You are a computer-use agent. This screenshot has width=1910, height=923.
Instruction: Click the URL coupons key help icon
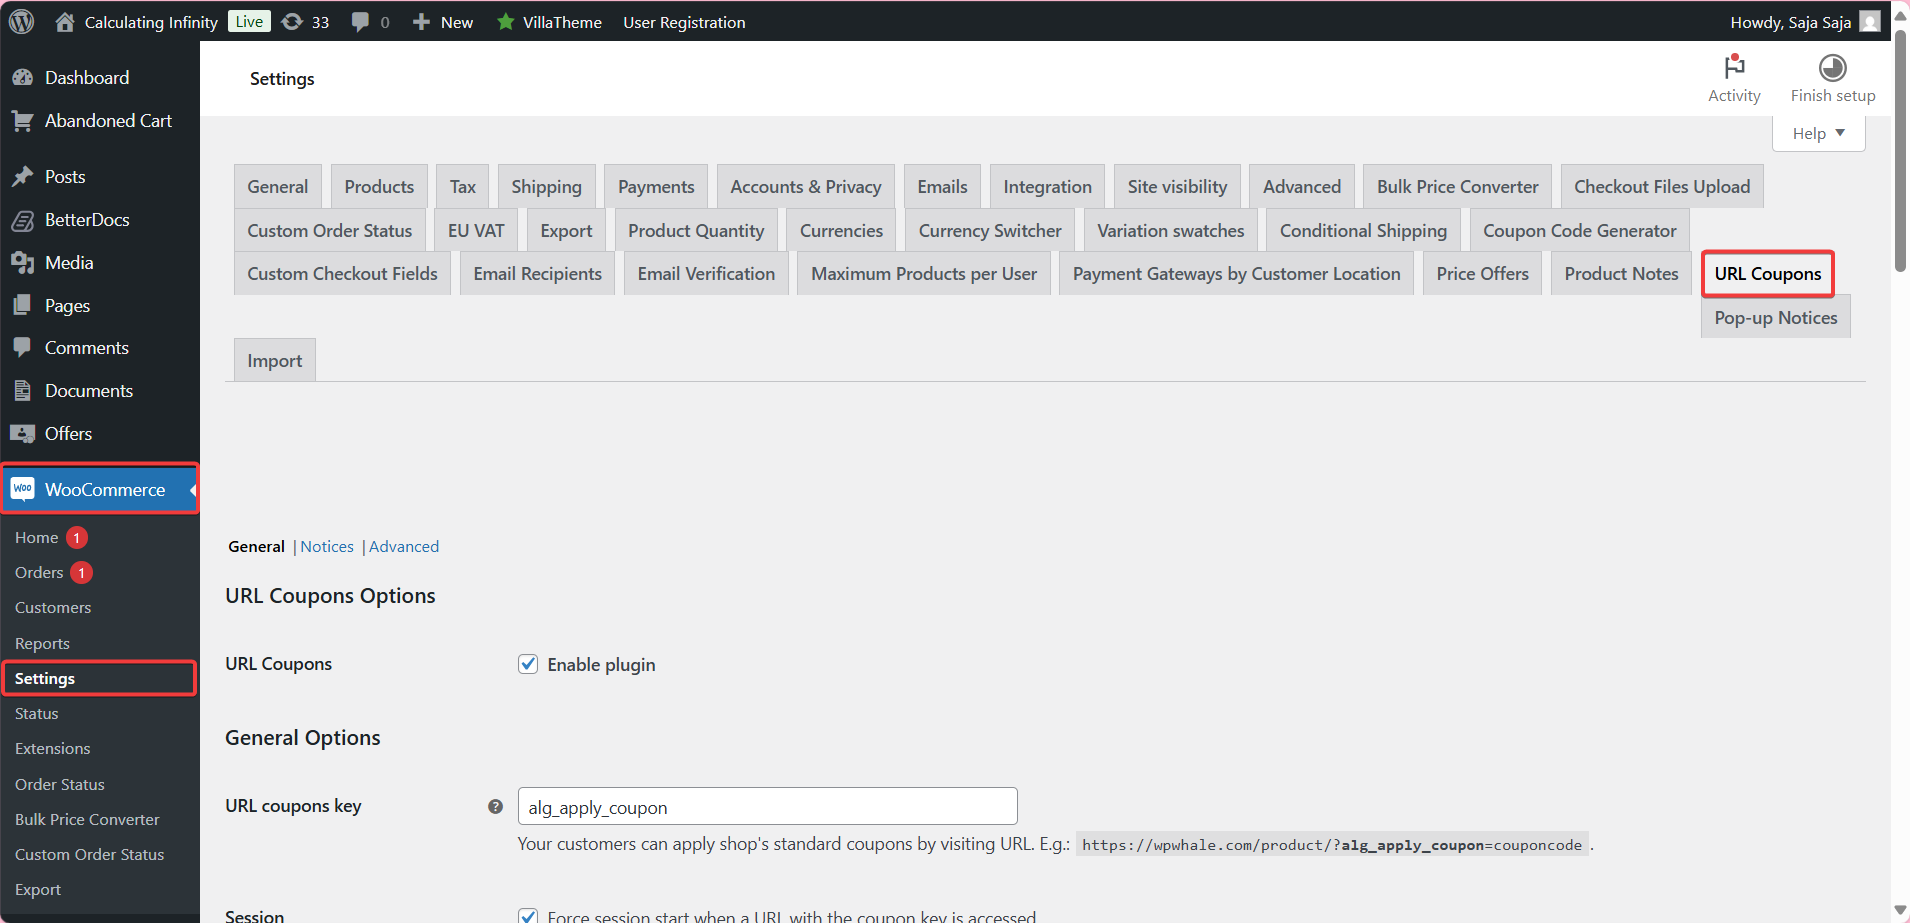(495, 806)
